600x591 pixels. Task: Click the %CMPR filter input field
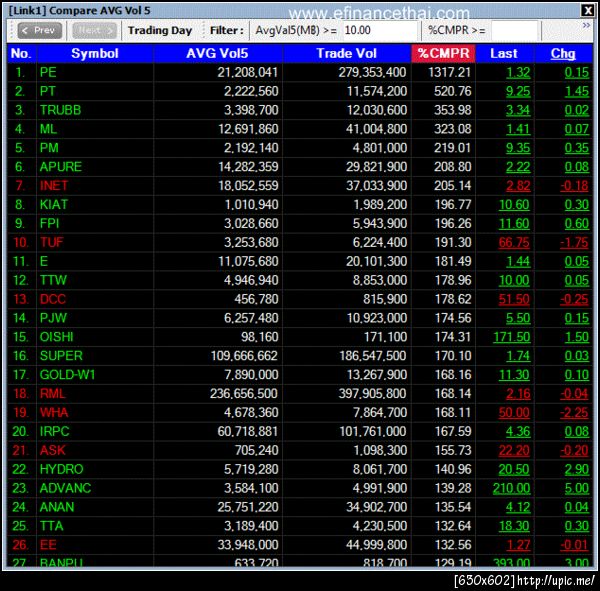coord(515,31)
